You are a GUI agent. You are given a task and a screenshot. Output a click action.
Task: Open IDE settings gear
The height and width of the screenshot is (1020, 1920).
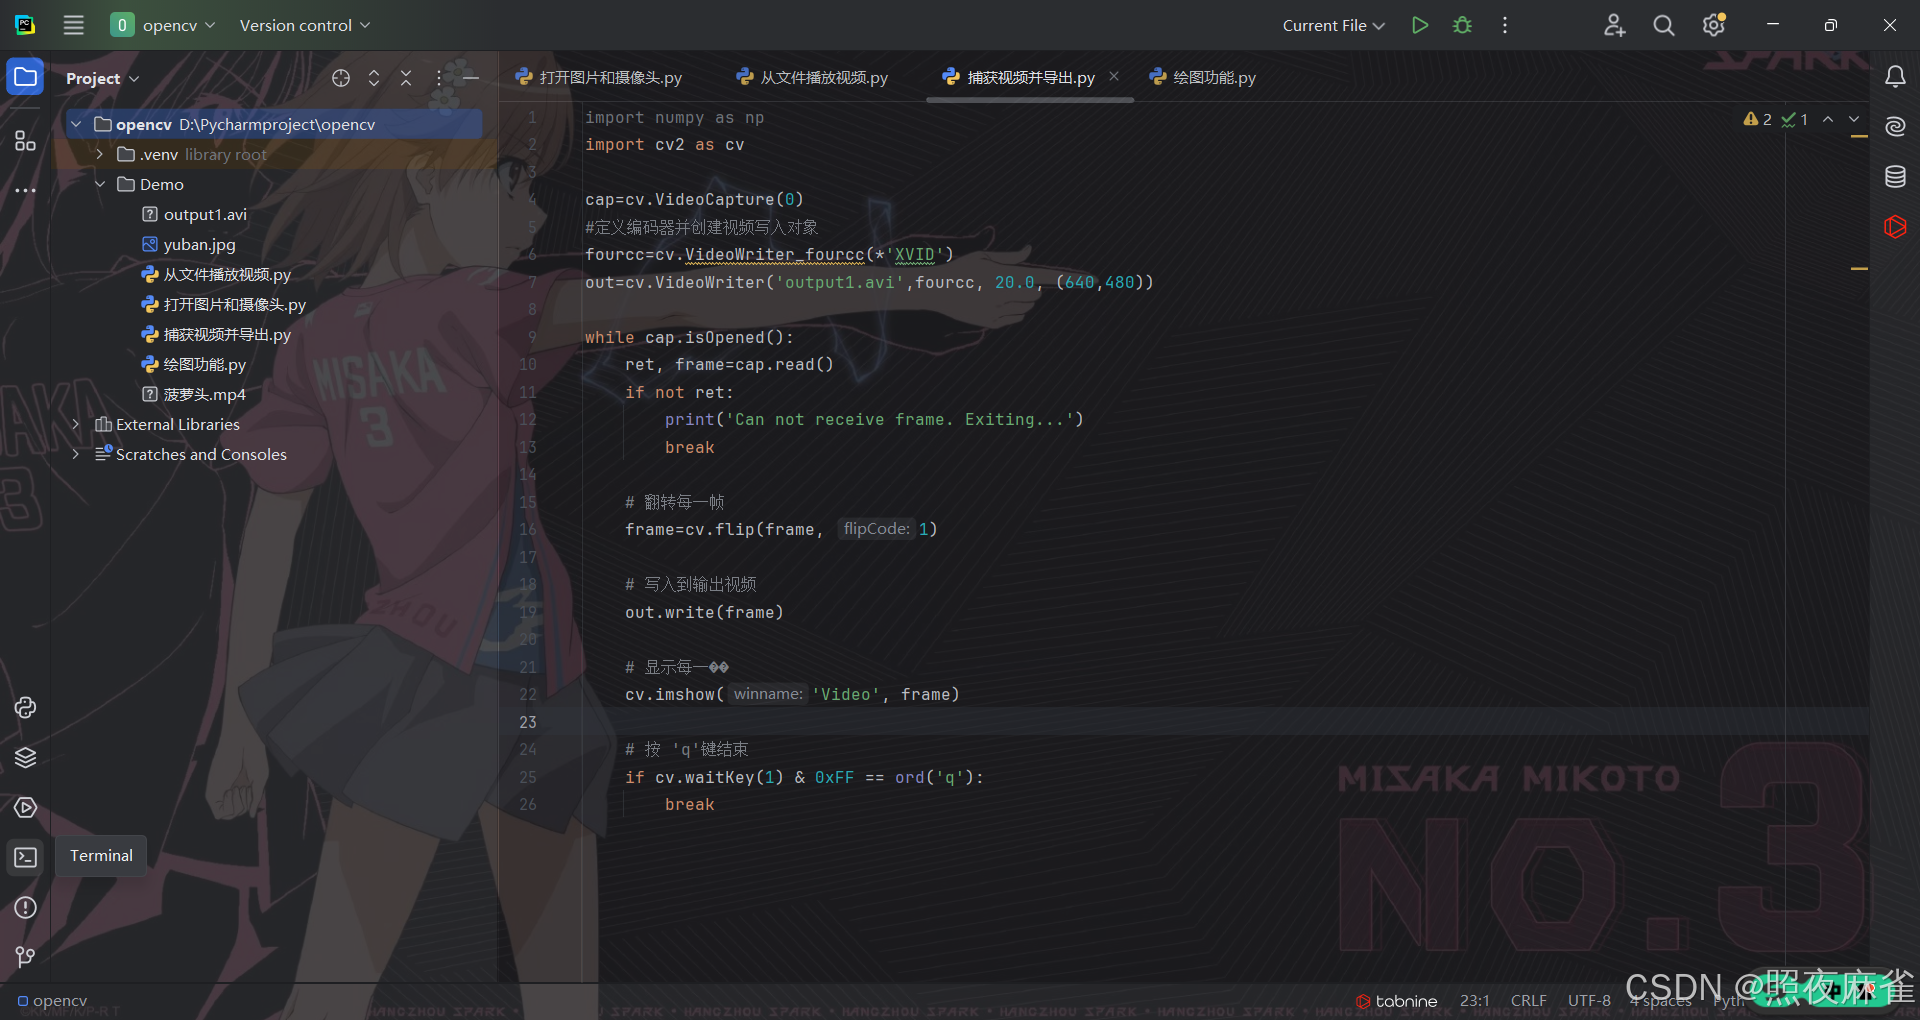click(1714, 25)
